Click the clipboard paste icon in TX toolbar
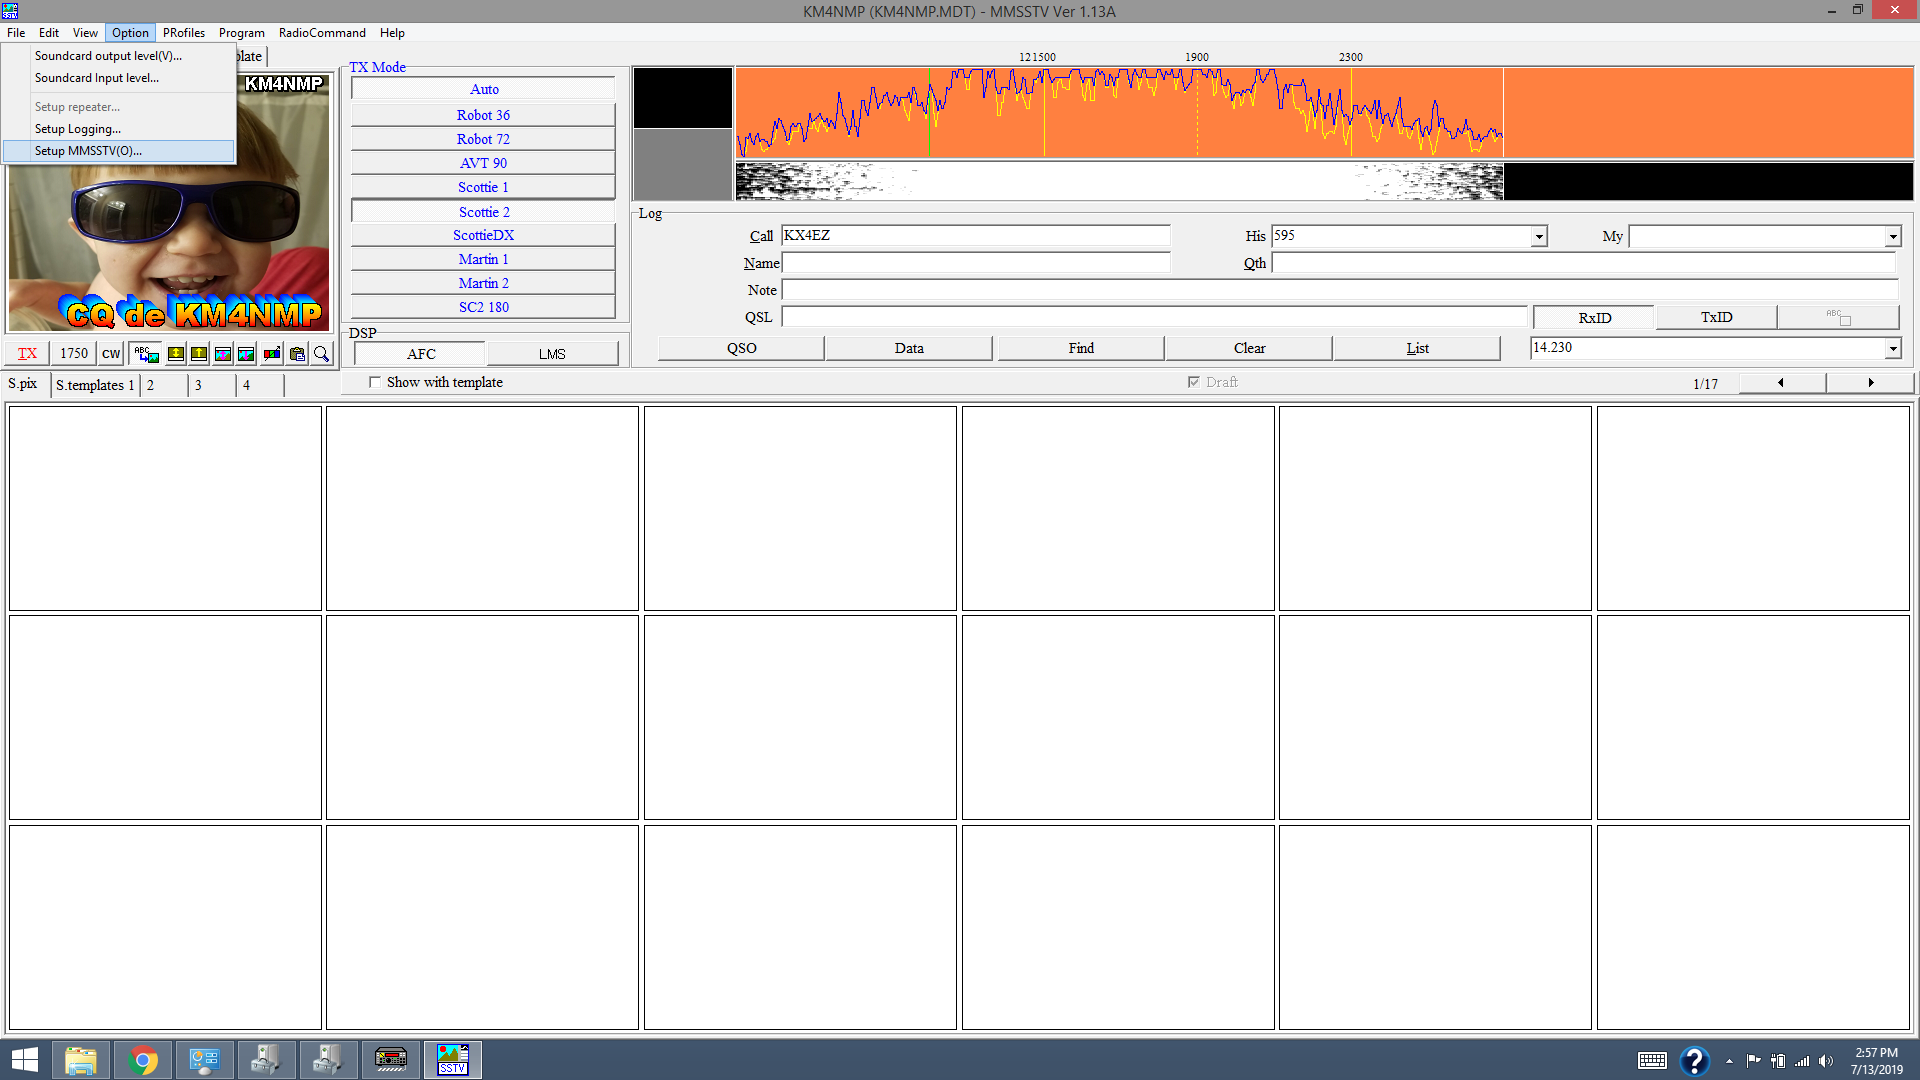Viewport: 1920px width, 1080px height. point(297,354)
